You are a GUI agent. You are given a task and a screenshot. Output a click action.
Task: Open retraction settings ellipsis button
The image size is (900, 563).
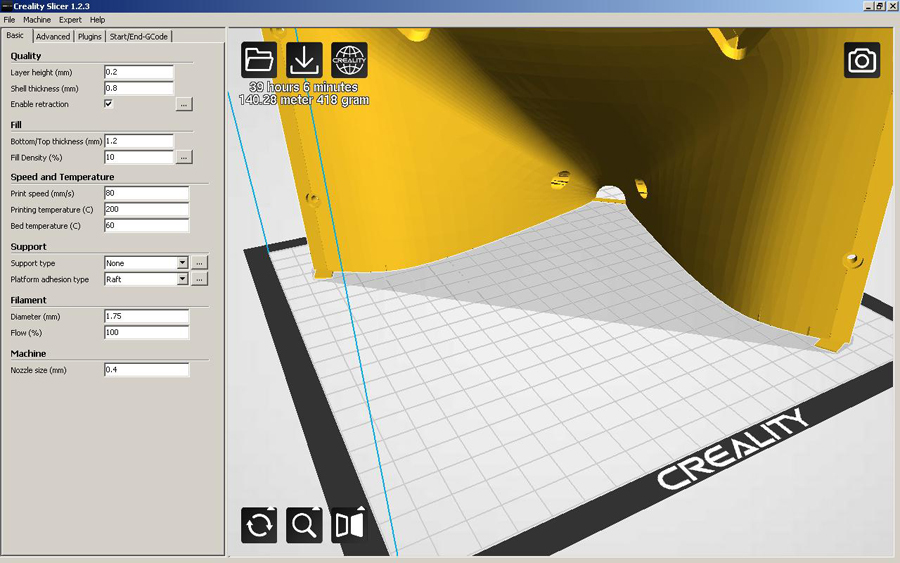point(184,104)
